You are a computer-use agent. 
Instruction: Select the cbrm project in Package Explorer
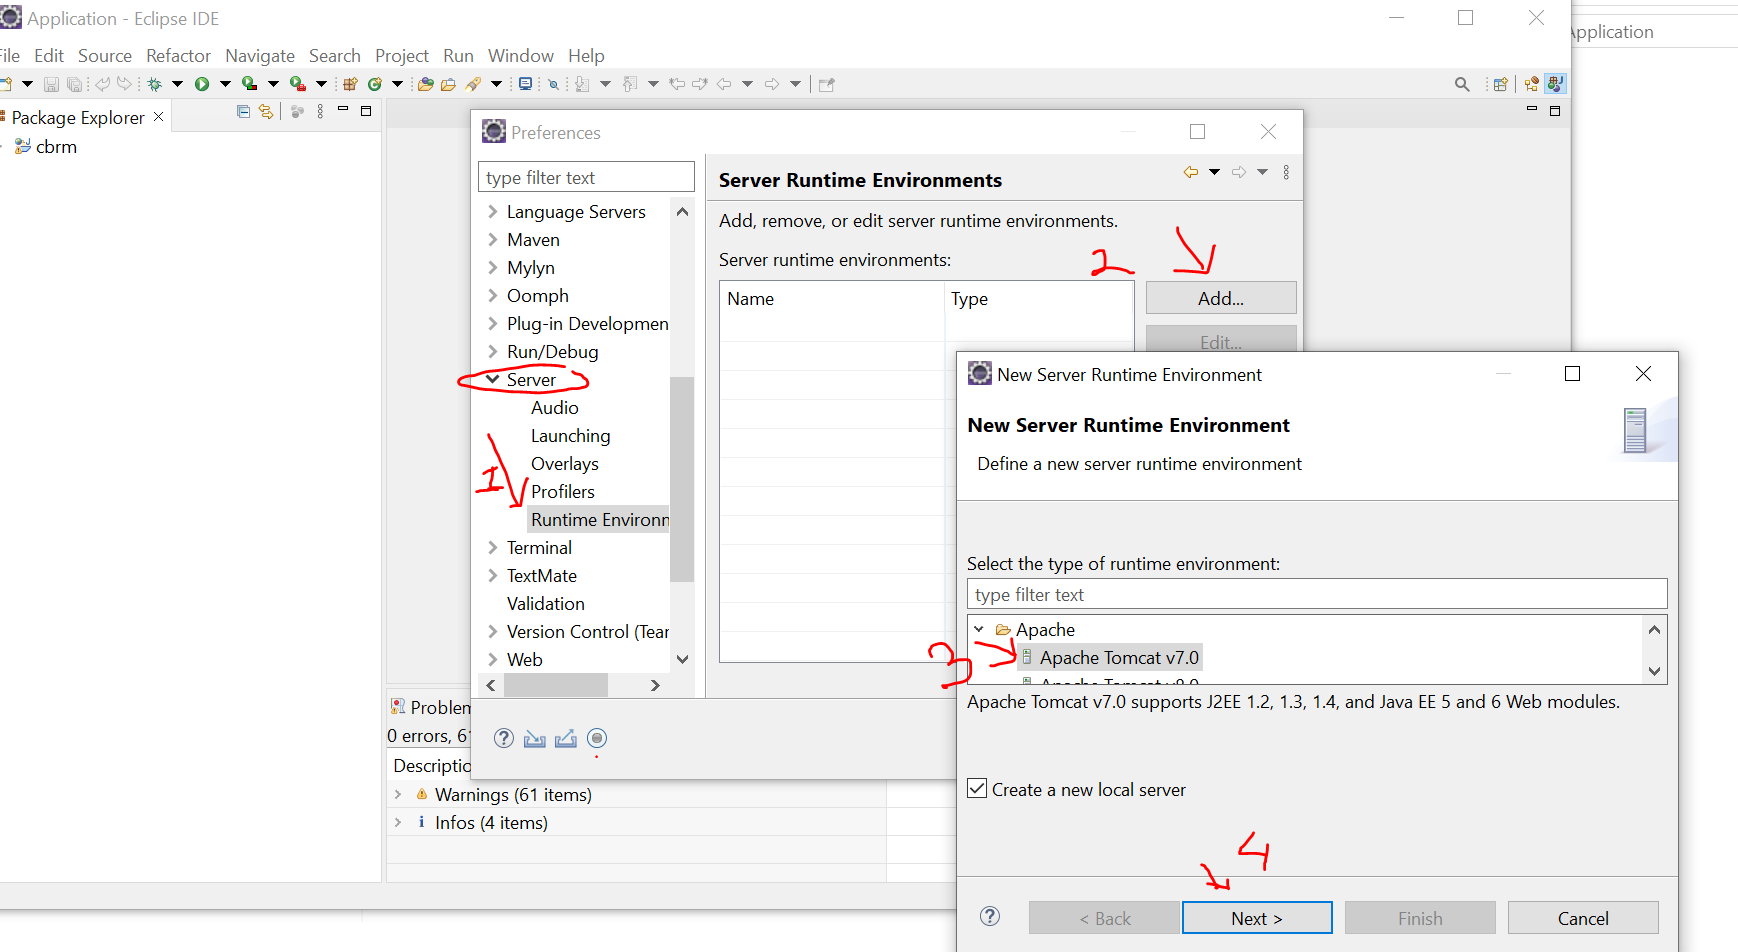[56, 146]
